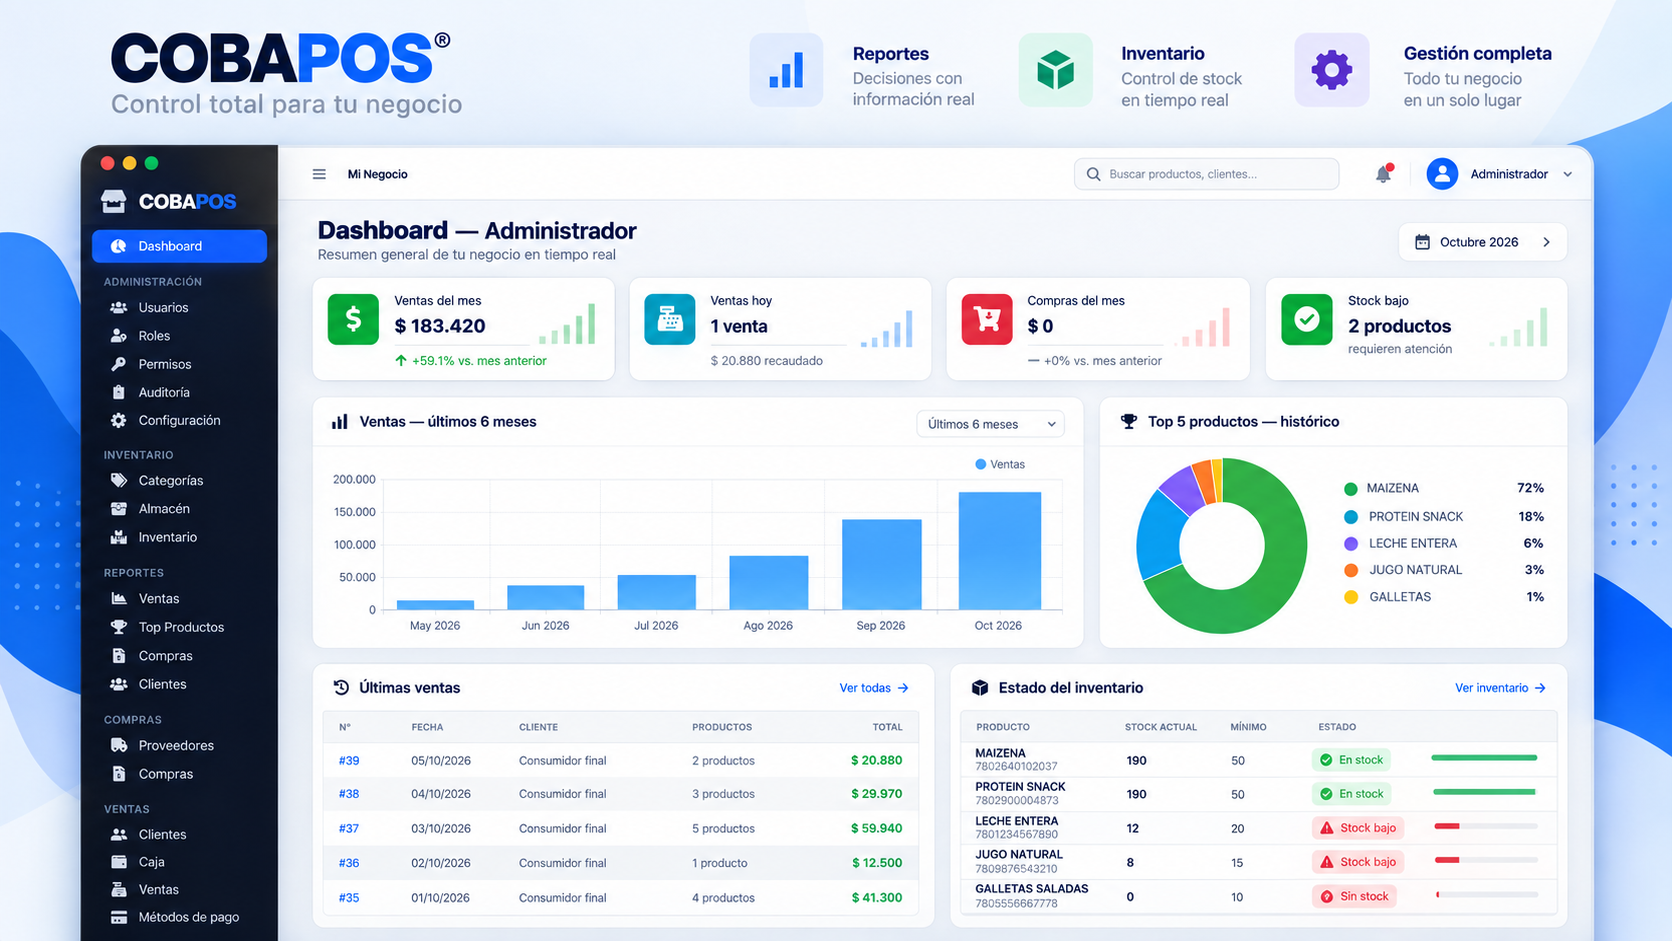The image size is (1672, 941).
Task: Click the Mi Negocio breadcrumb text
Action: coord(377,174)
